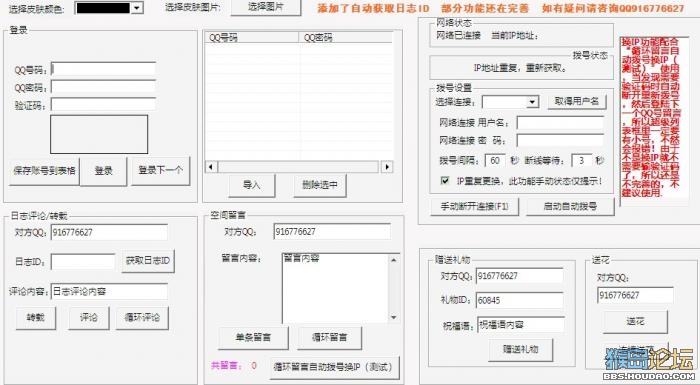
Task: Toggle the IP重复更换 checkbox
Action: pos(445,180)
